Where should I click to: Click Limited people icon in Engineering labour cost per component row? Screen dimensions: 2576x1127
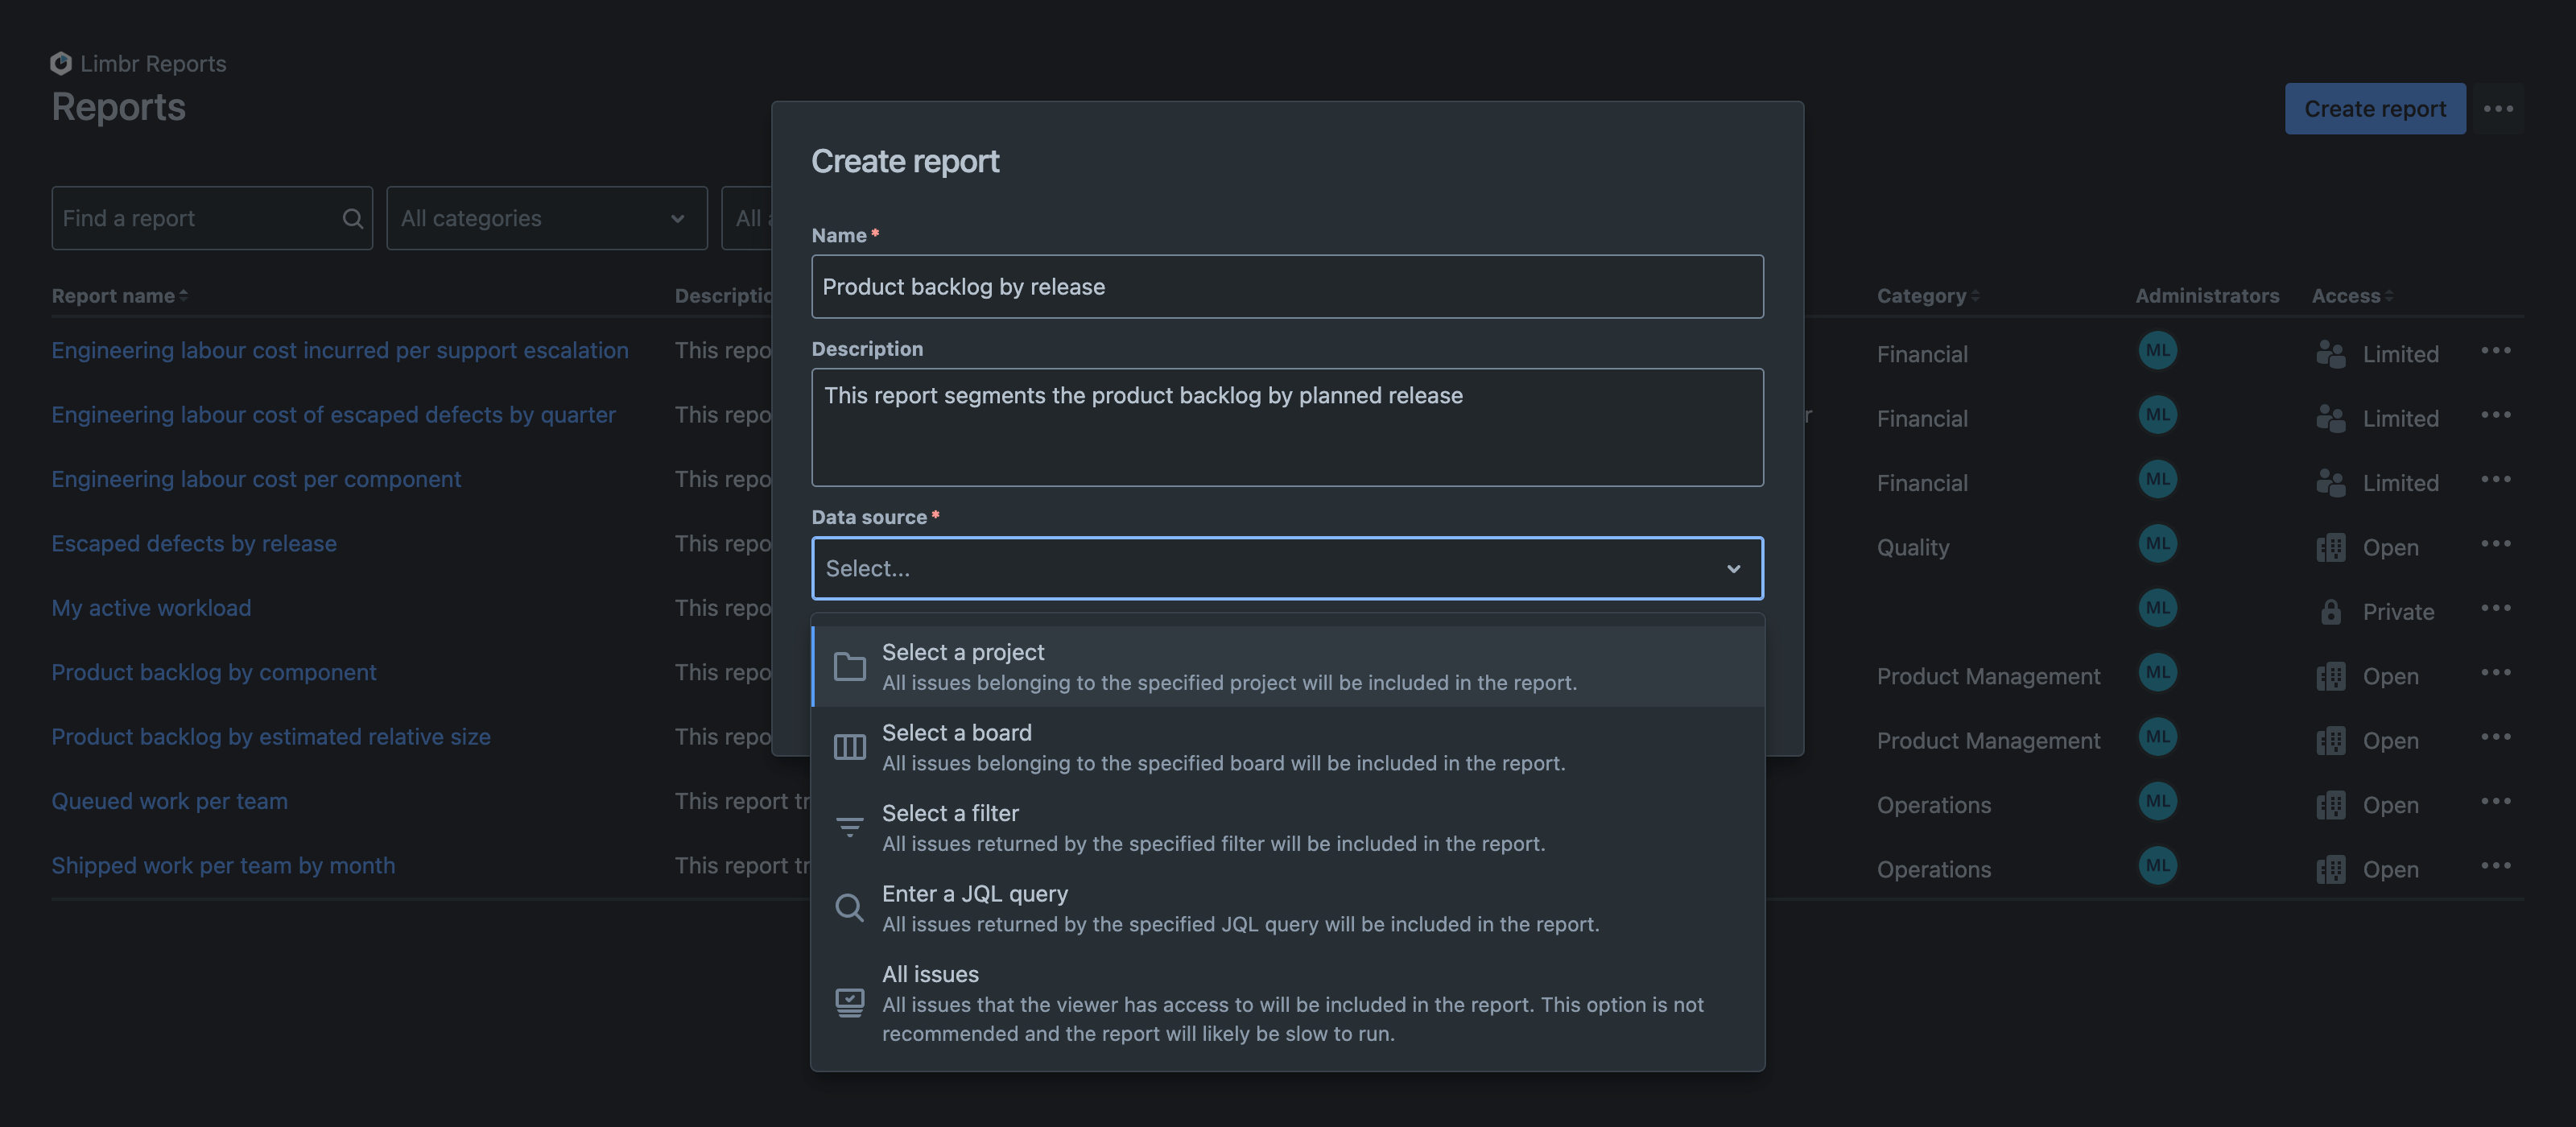(x=2330, y=483)
